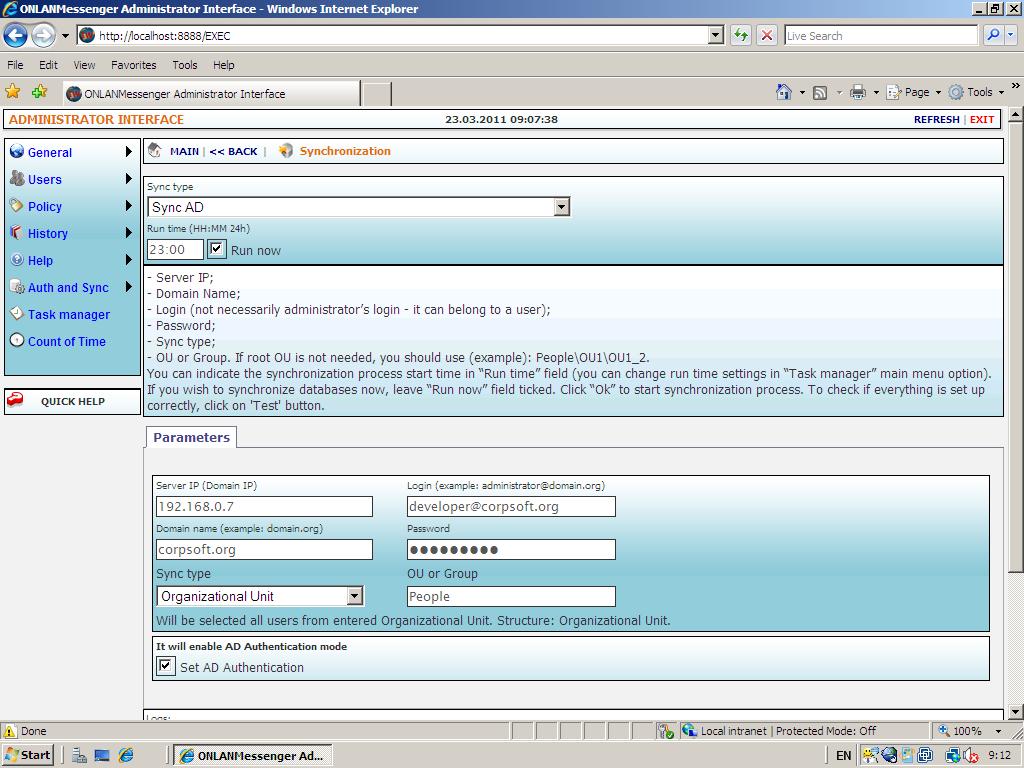
Task: Disable Set AD Authentication checkbox
Action: pyautogui.click(x=166, y=666)
